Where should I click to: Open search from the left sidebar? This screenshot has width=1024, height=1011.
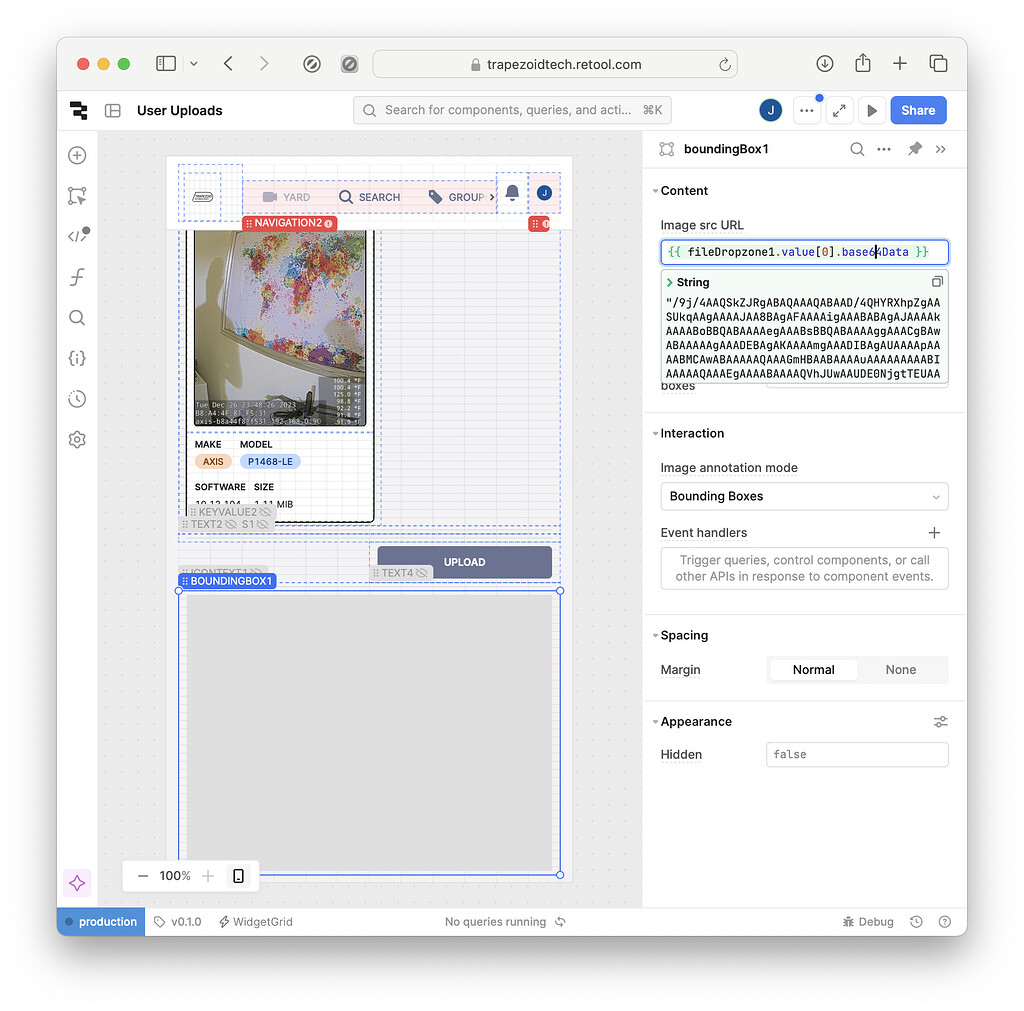click(77, 317)
